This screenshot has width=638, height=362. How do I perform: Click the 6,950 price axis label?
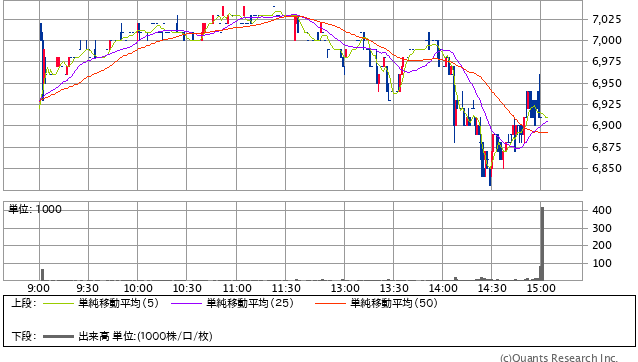607,83
